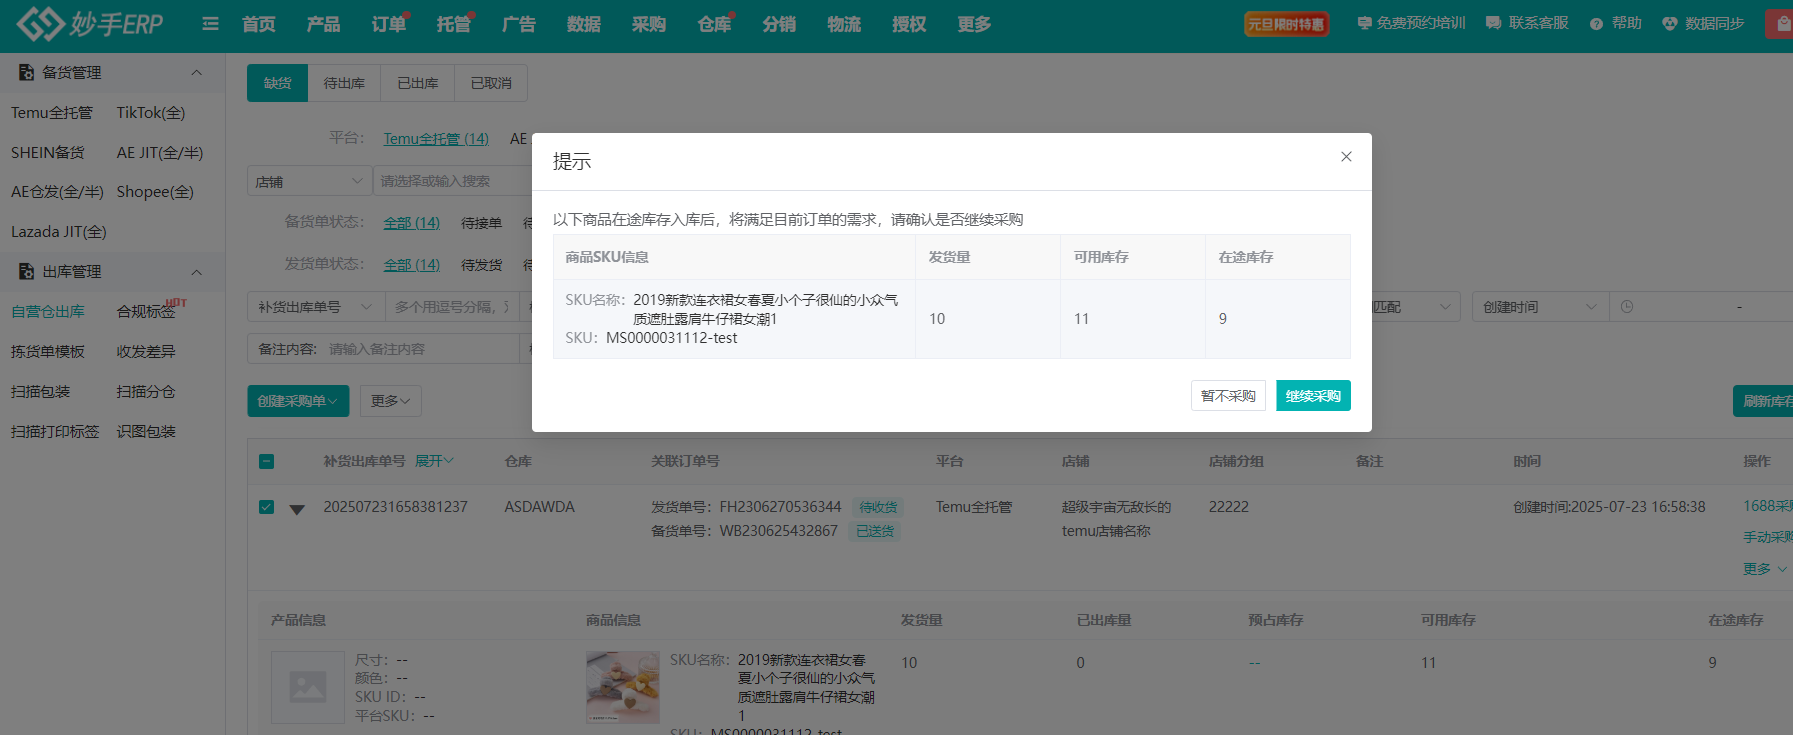
Task: Click the 继续采购 button
Action: [x=1312, y=396]
